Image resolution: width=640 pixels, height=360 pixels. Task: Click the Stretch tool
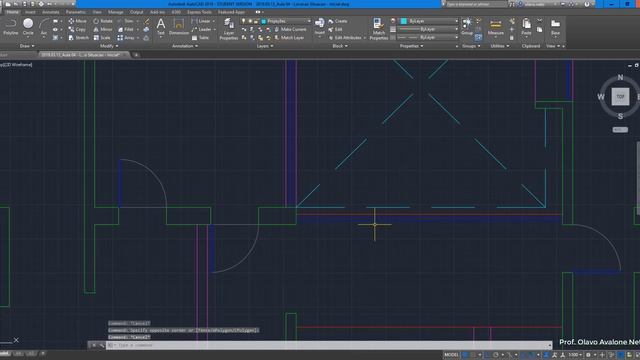[x=78, y=38]
